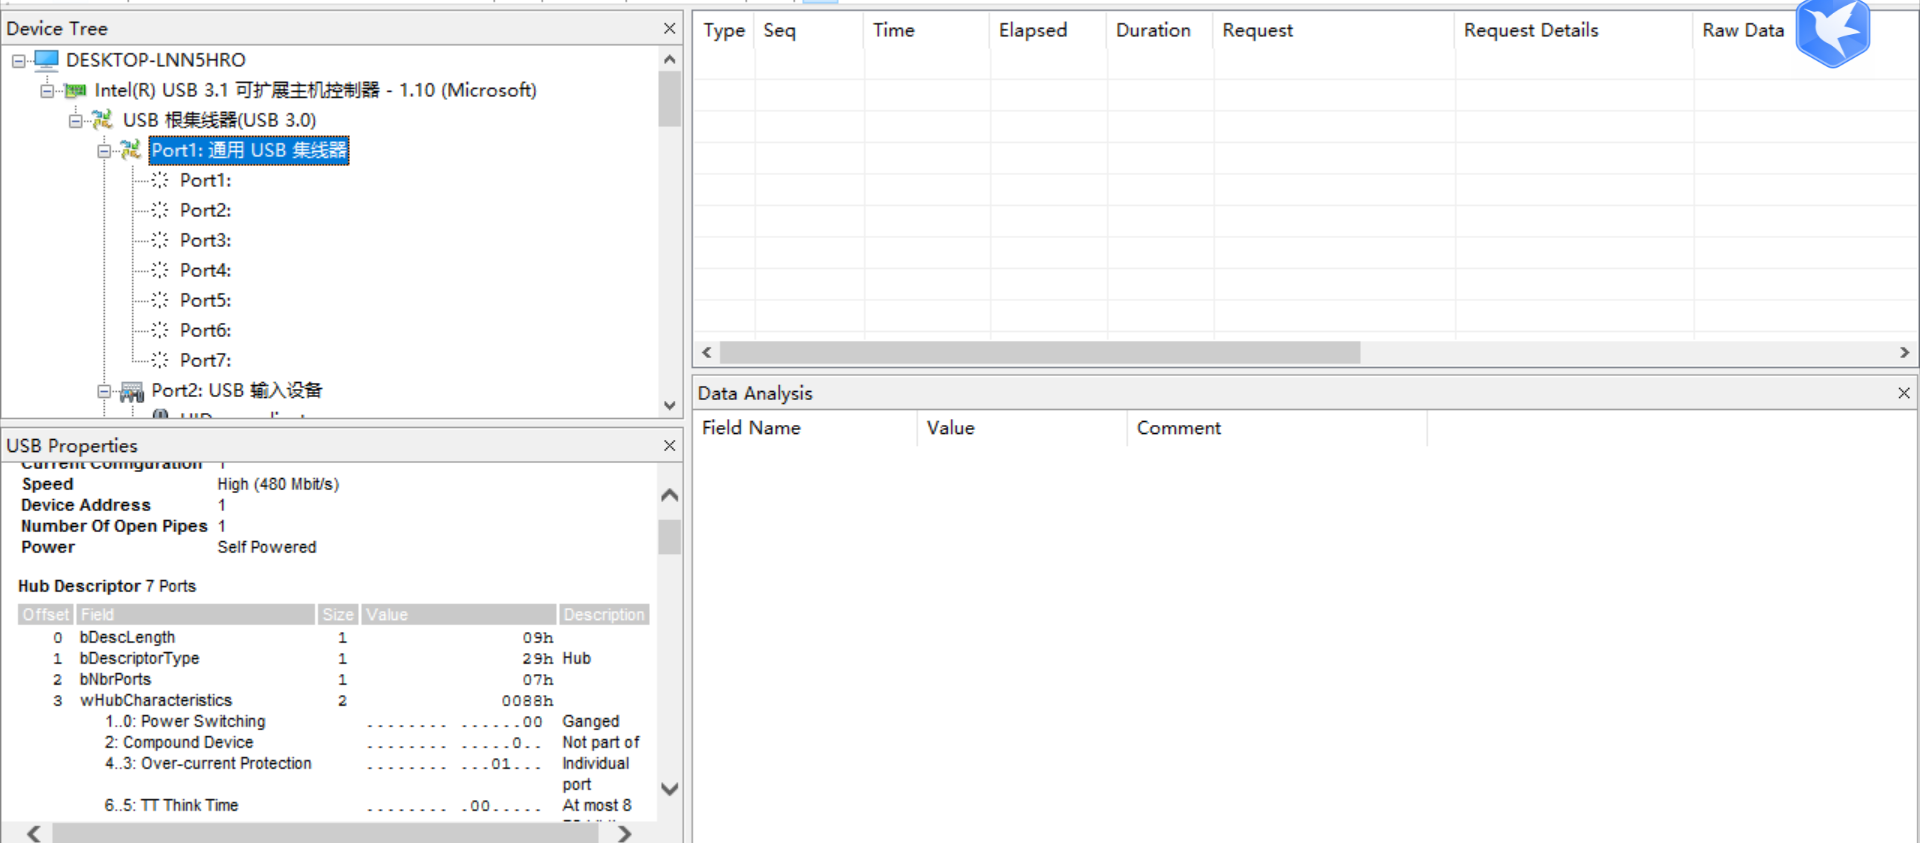This screenshot has height=843, width=1920.
Task: Click Device Tree scrollbar up arrow
Action: (x=670, y=60)
